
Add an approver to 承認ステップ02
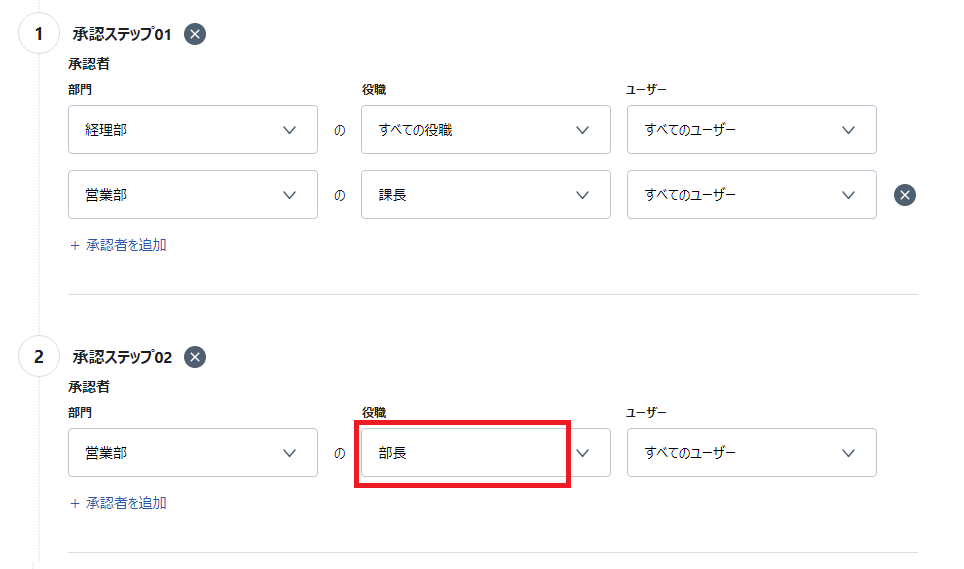[118, 503]
